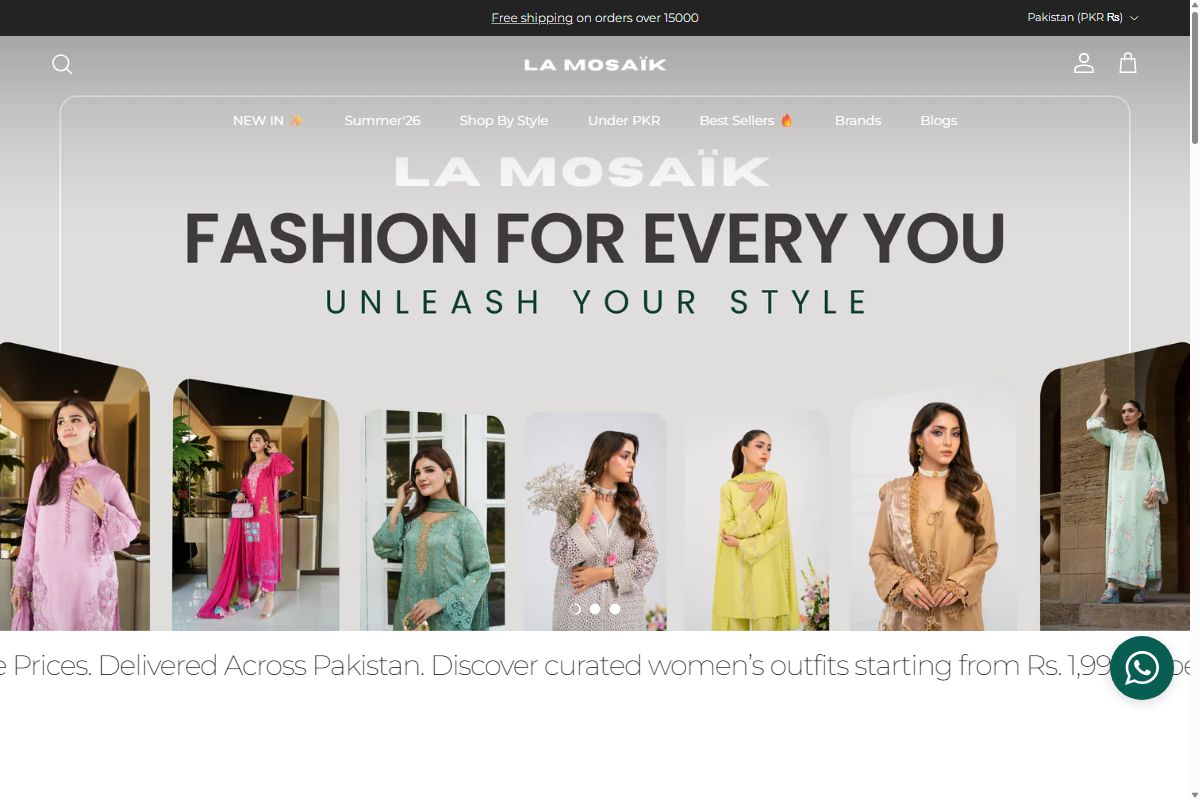This screenshot has width=1200, height=800.
Task: Select the first slideshow pagination dot
Action: 575,609
